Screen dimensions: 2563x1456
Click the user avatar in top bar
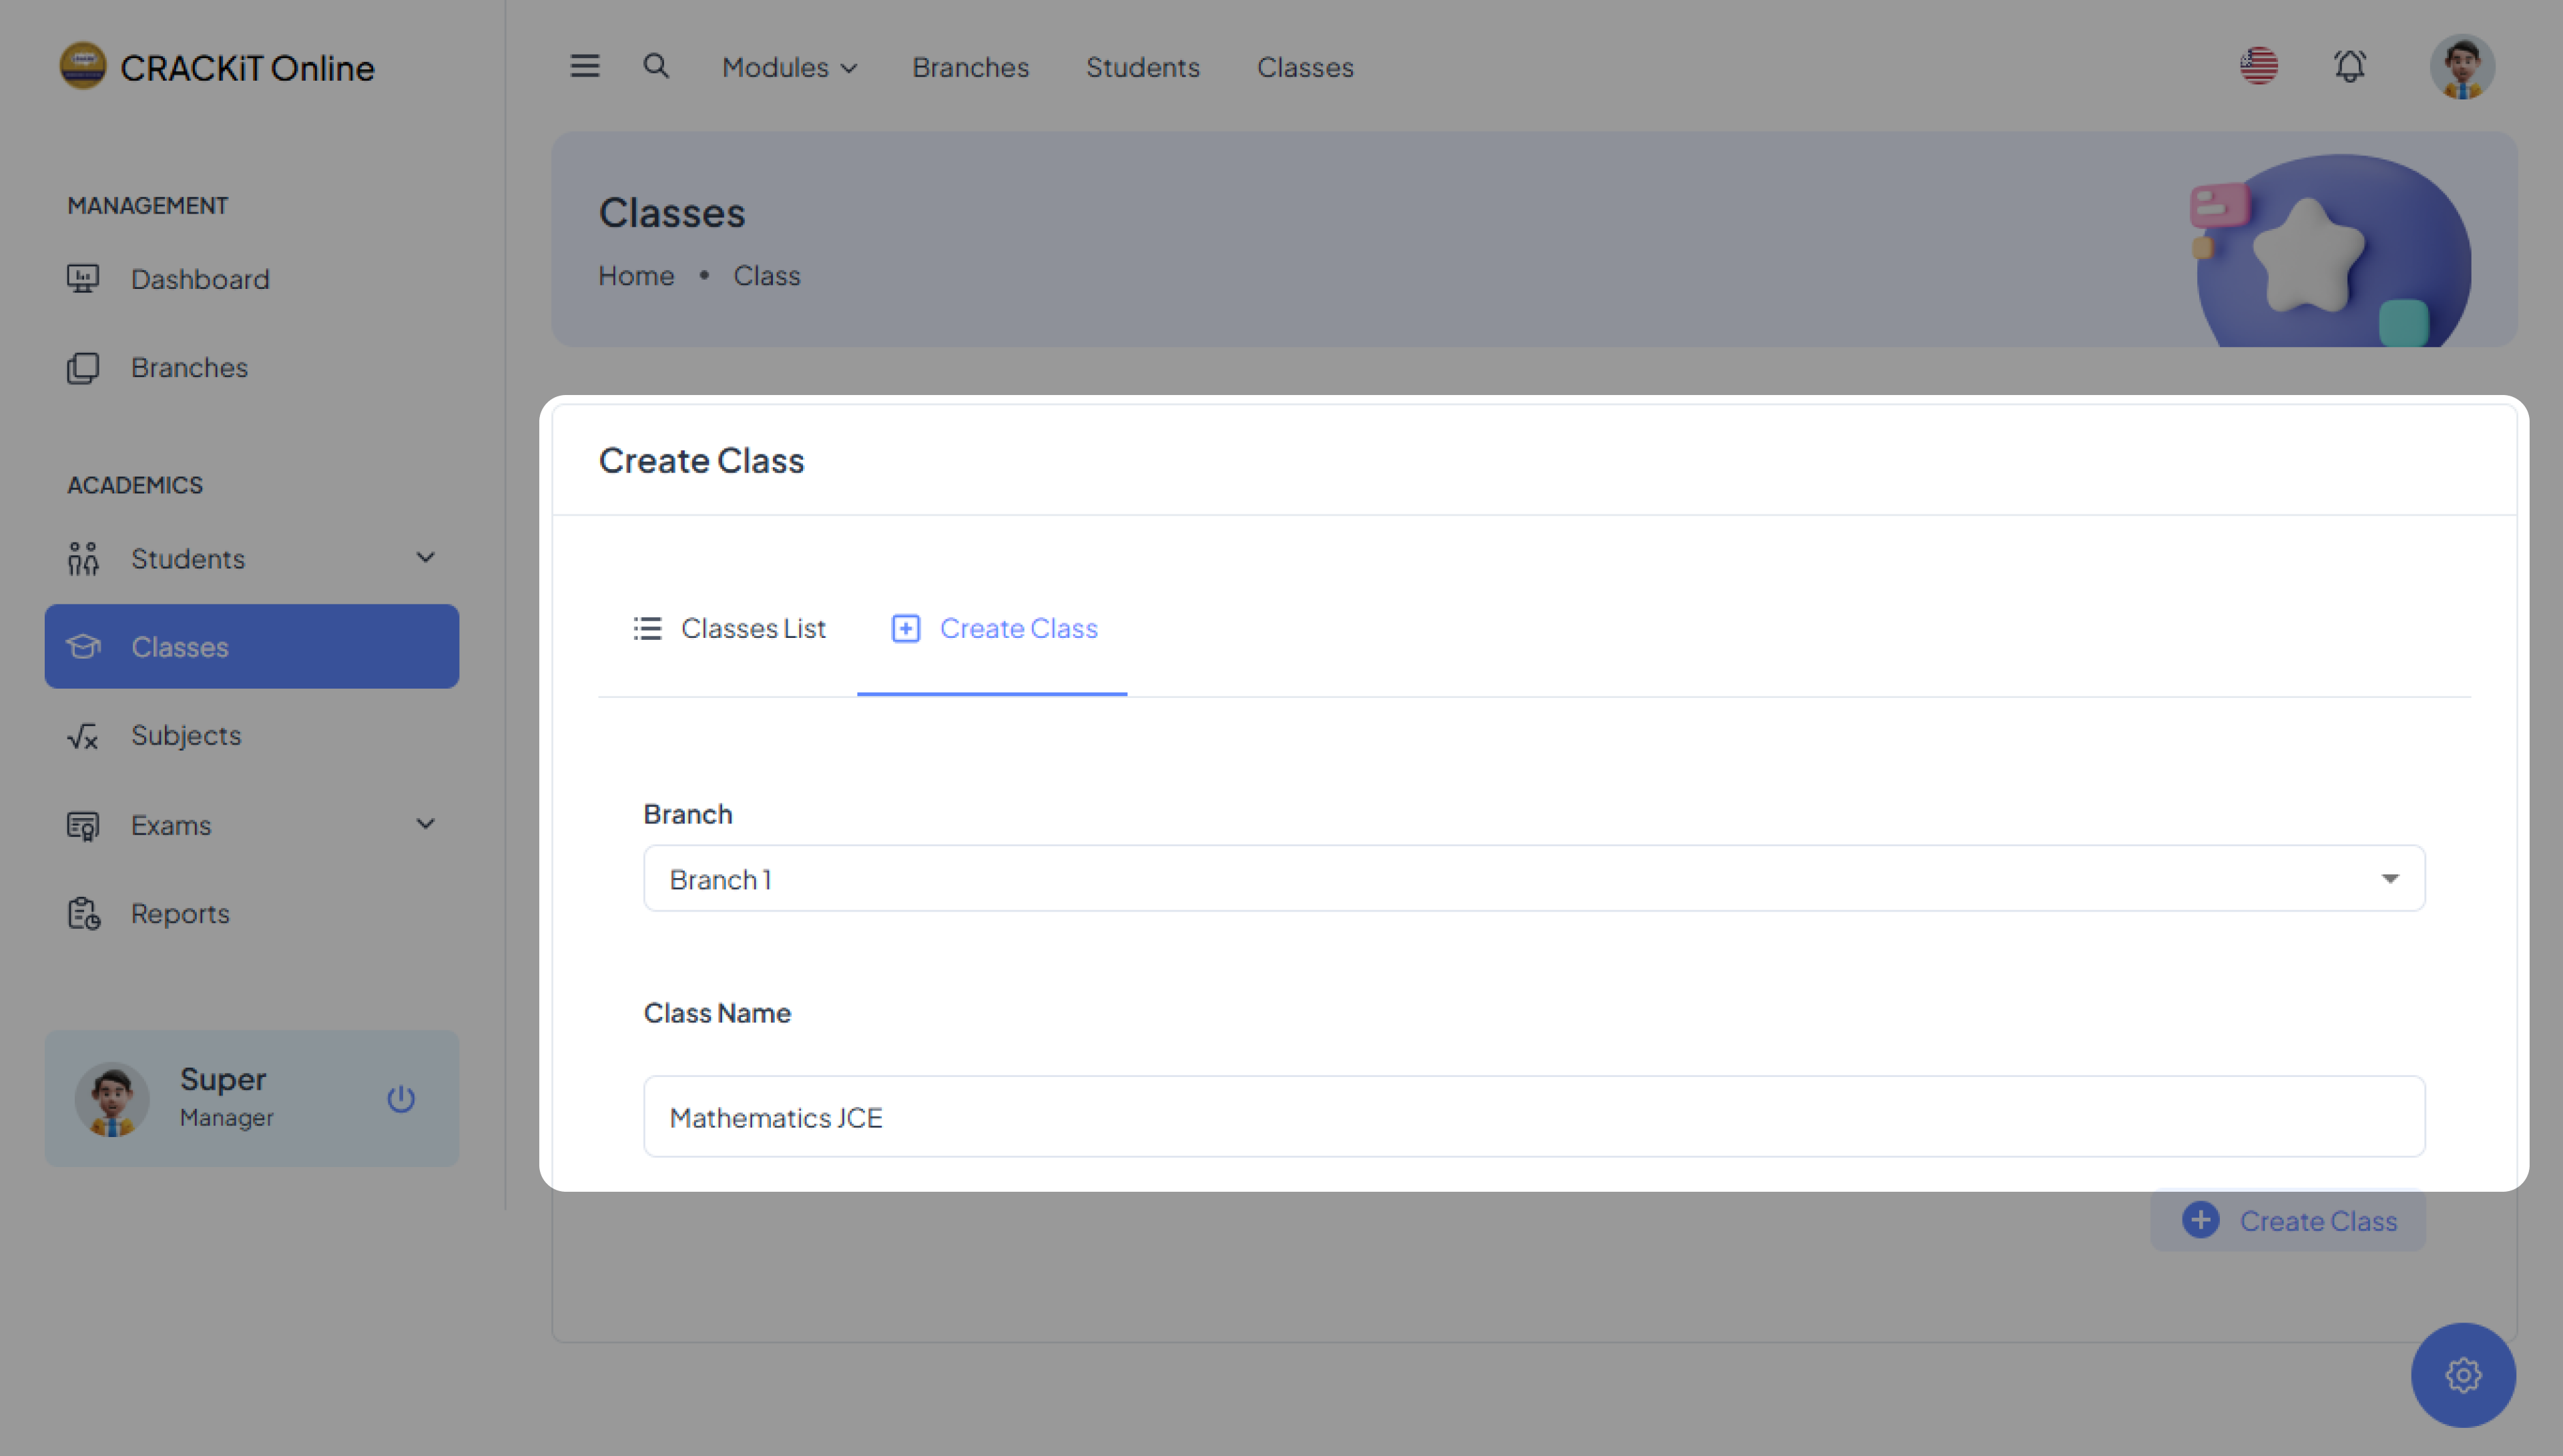click(2461, 66)
